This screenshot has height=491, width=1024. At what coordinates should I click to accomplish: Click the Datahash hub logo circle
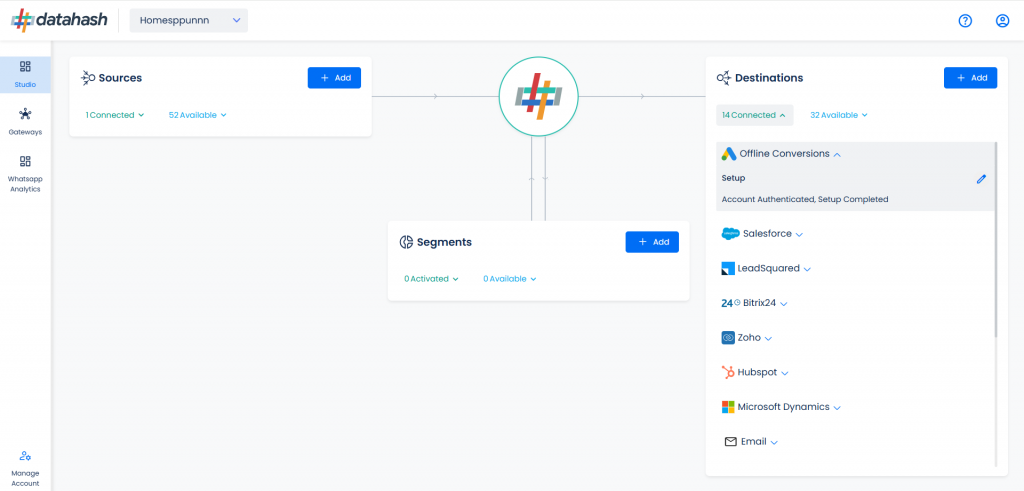pyautogui.click(x=538, y=96)
